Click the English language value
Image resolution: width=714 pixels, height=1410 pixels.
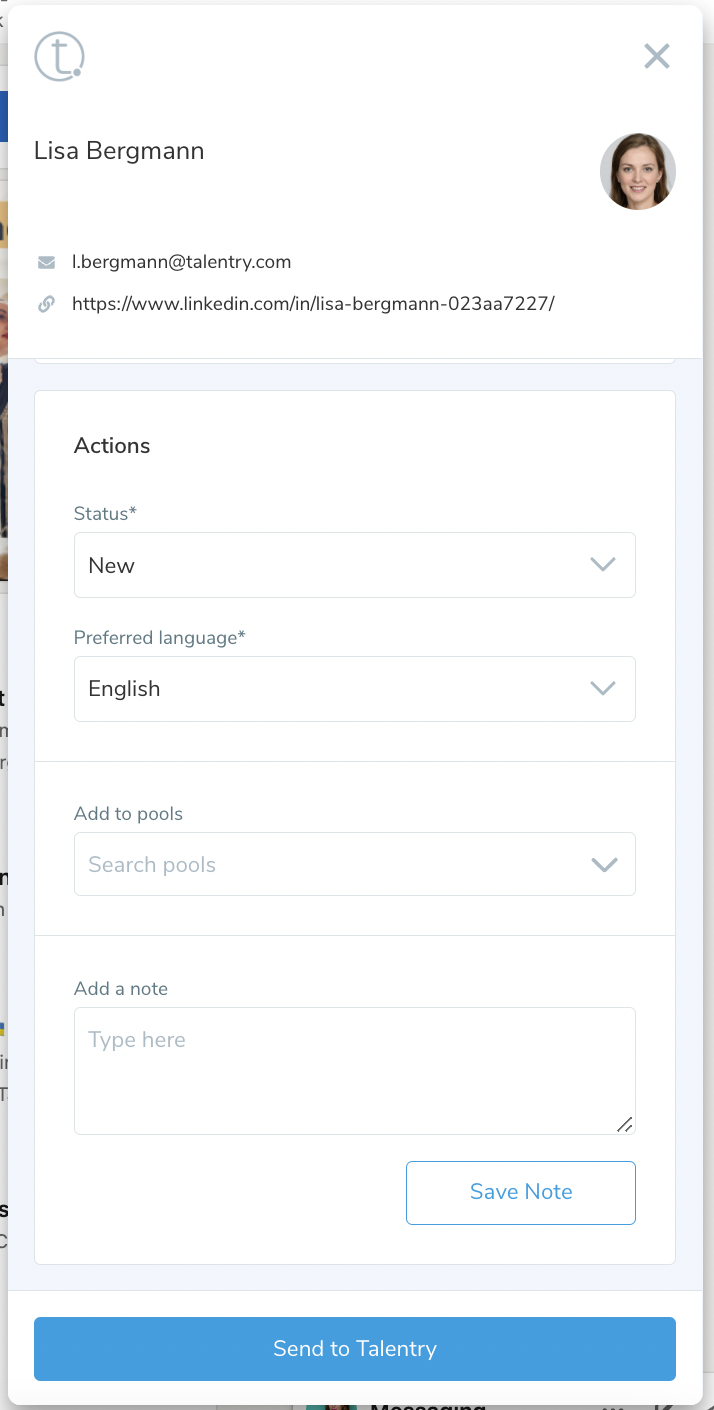click(124, 689)
